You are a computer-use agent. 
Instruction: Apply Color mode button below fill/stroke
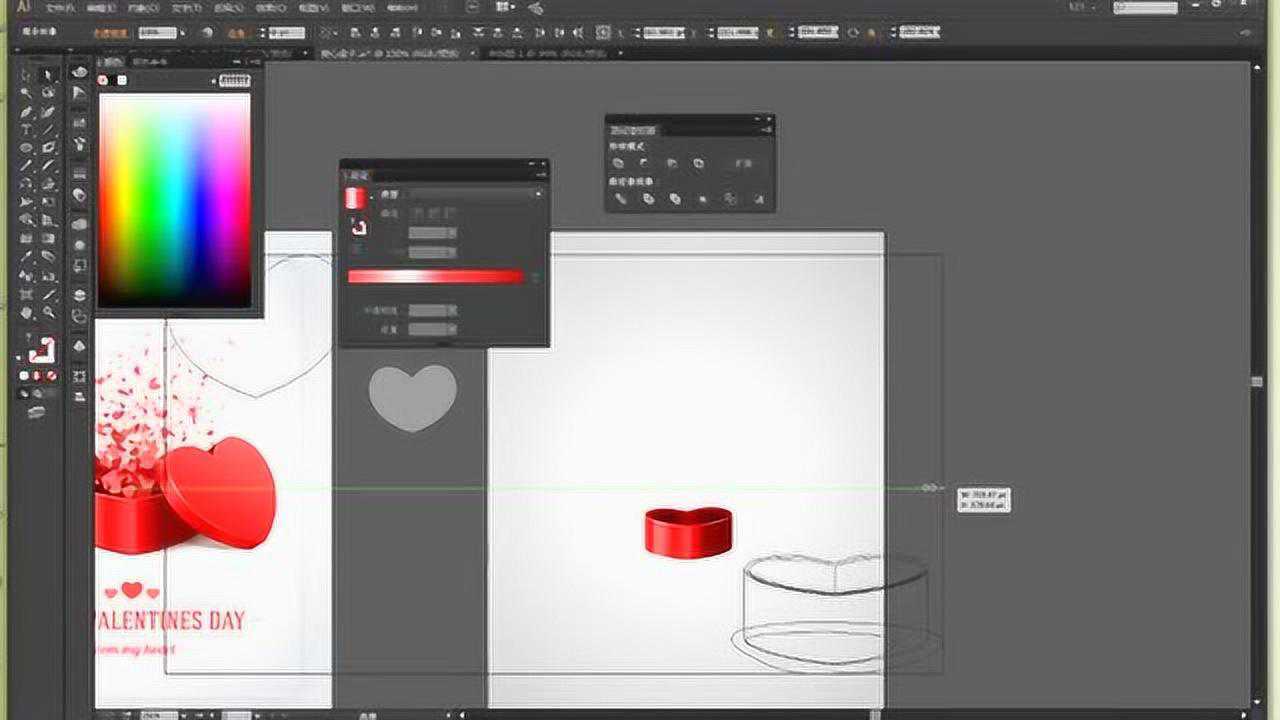point(23,376)
